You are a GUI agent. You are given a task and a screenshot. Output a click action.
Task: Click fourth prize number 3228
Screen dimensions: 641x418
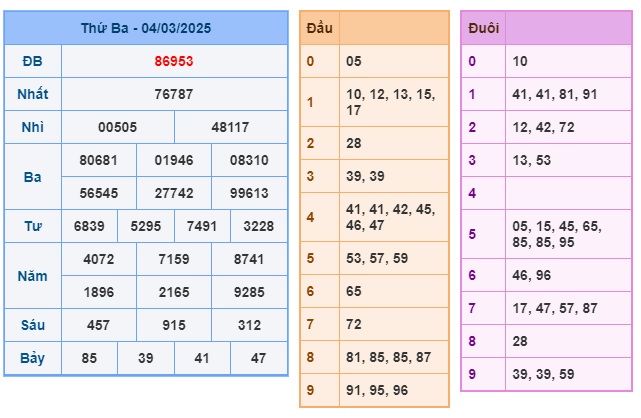[258, 226]
